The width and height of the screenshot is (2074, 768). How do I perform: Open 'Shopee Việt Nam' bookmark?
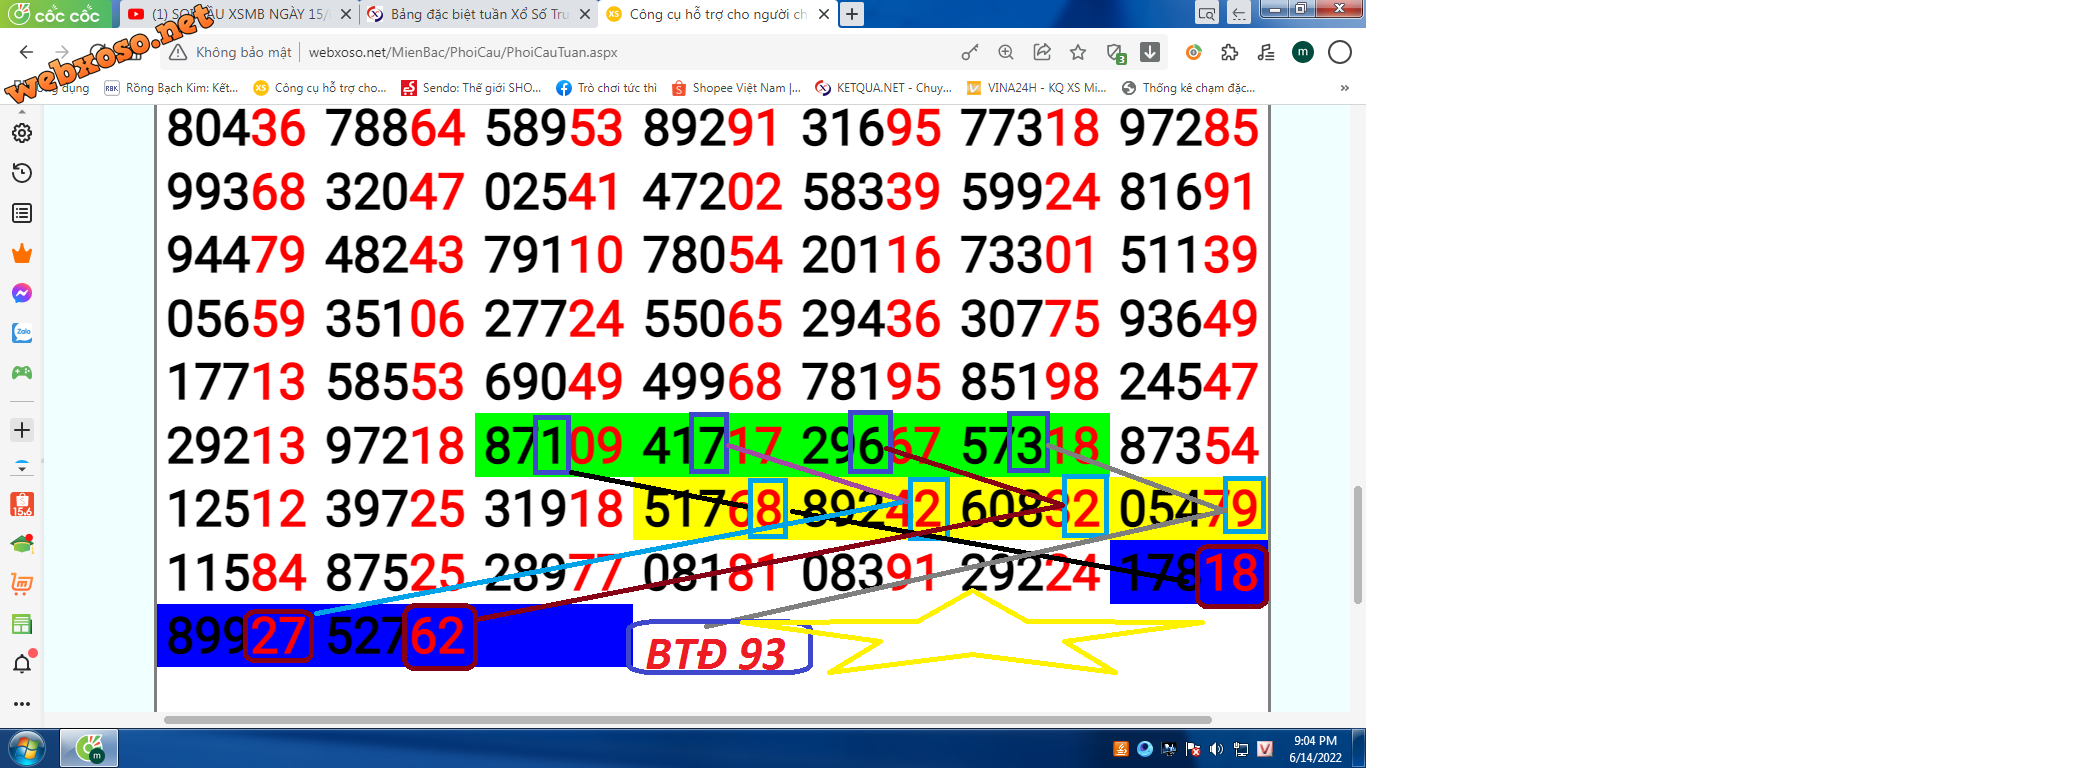pyautogui.click(x=736, y=88)
